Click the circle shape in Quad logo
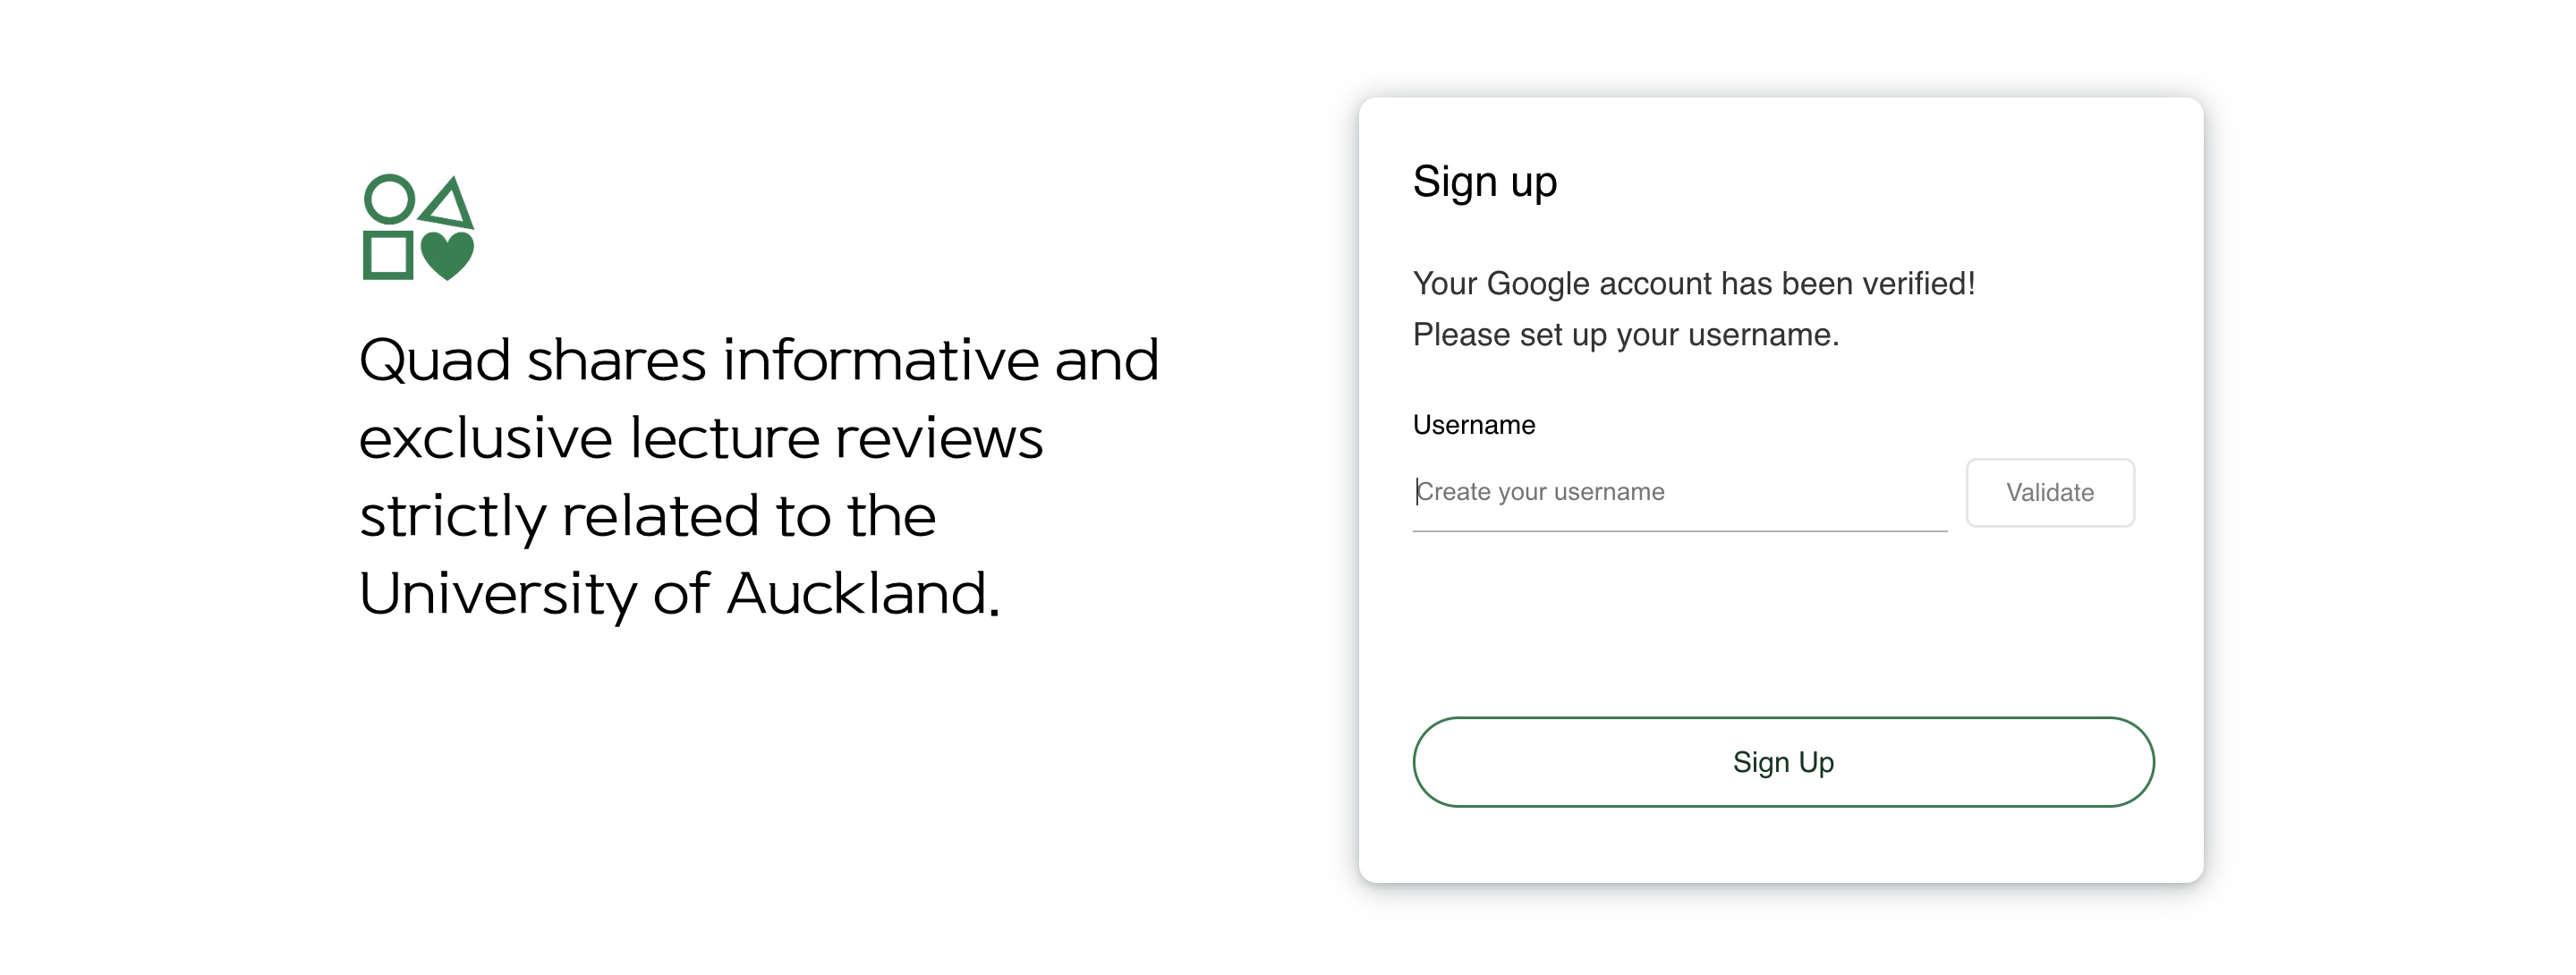 click(x=388, y=199)
